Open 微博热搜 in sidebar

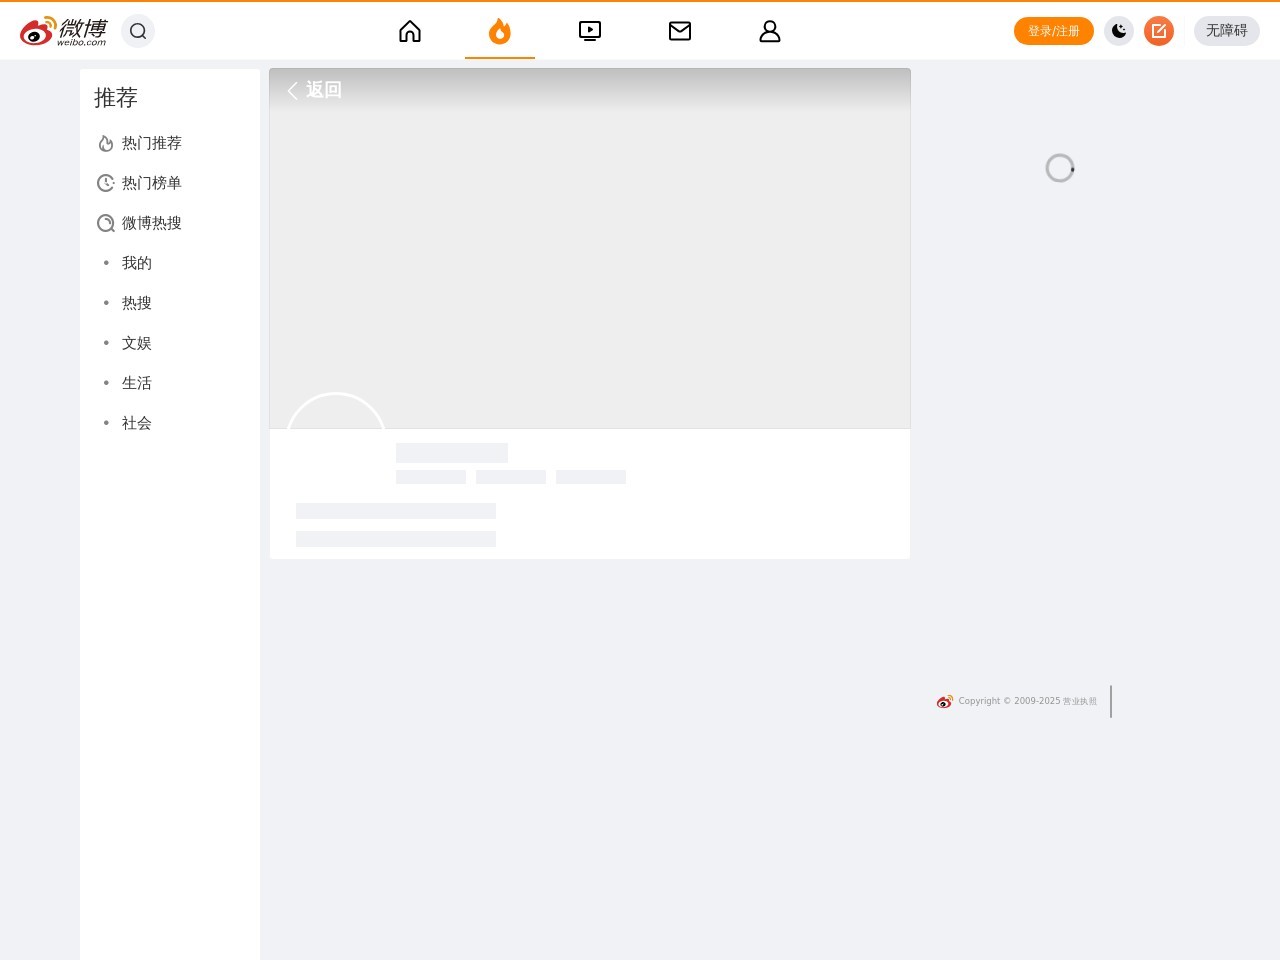coord(151,223)
